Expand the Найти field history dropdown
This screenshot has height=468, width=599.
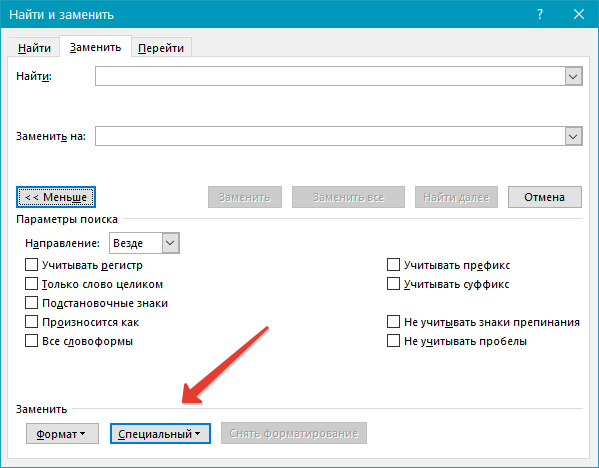[x=573, y=76]
